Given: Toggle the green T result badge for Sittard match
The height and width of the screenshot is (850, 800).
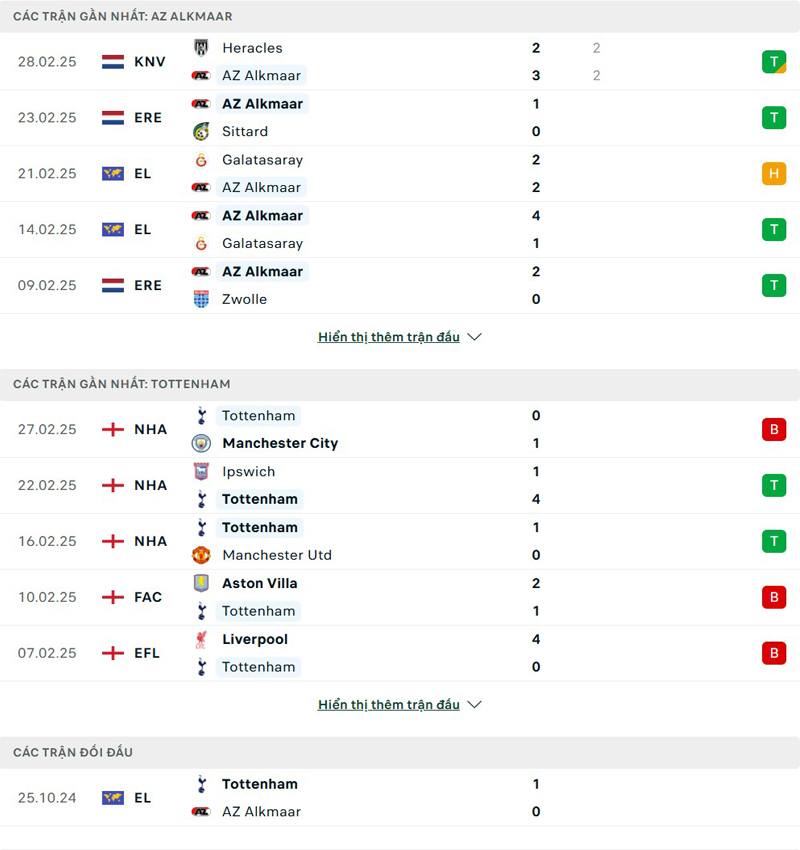Looking at the screenshot, I should coord(773,117).
